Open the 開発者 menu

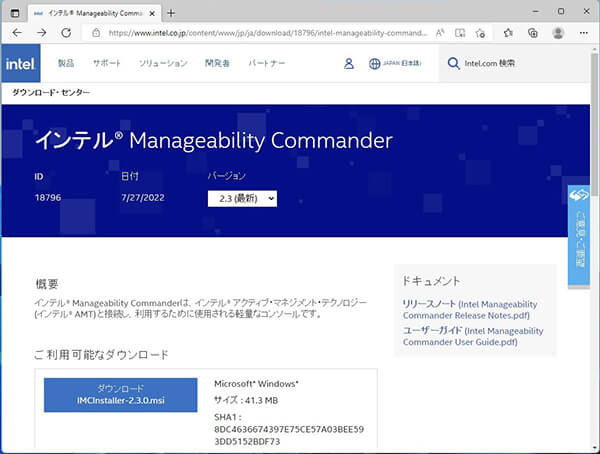217,63
